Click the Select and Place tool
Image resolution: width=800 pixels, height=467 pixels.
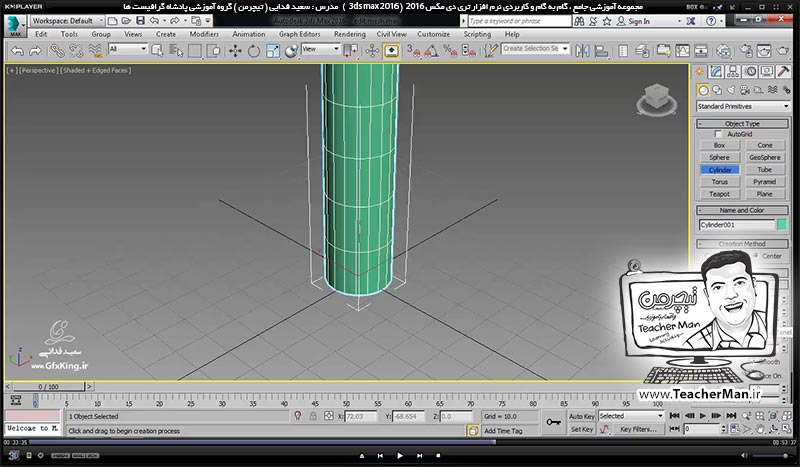[x=291, y=51]
